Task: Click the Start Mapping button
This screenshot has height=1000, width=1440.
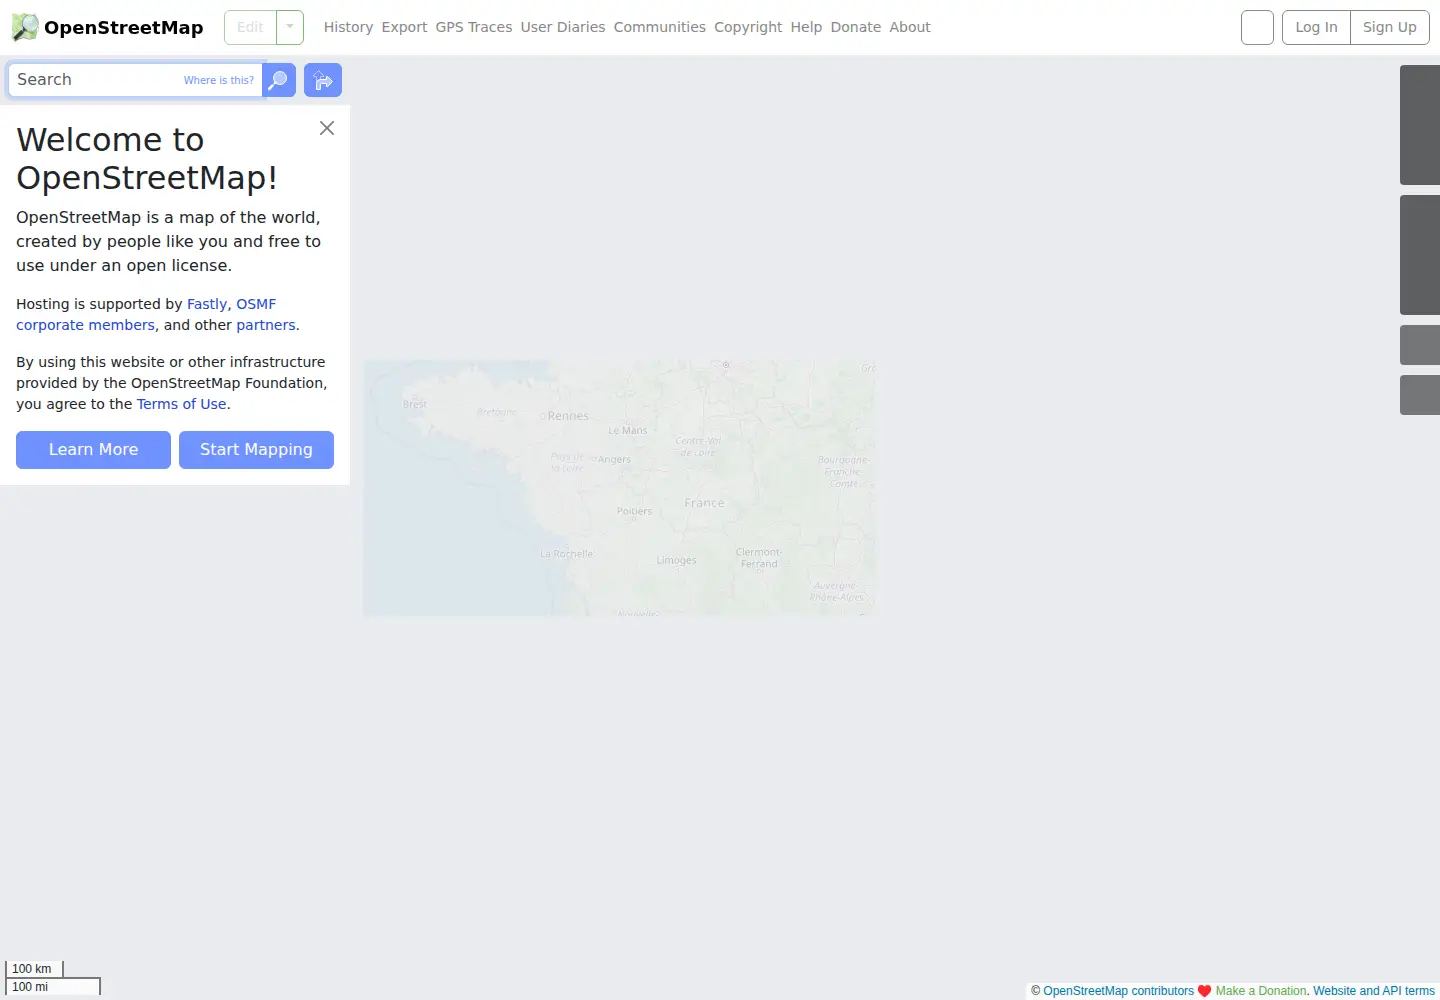Action: (256, 450)
